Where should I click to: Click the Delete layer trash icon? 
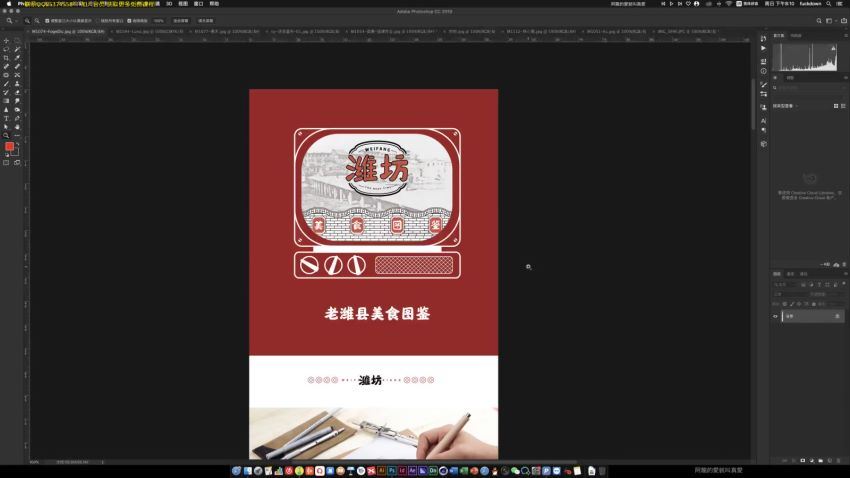pyautogui.click(x=838, y=461)
